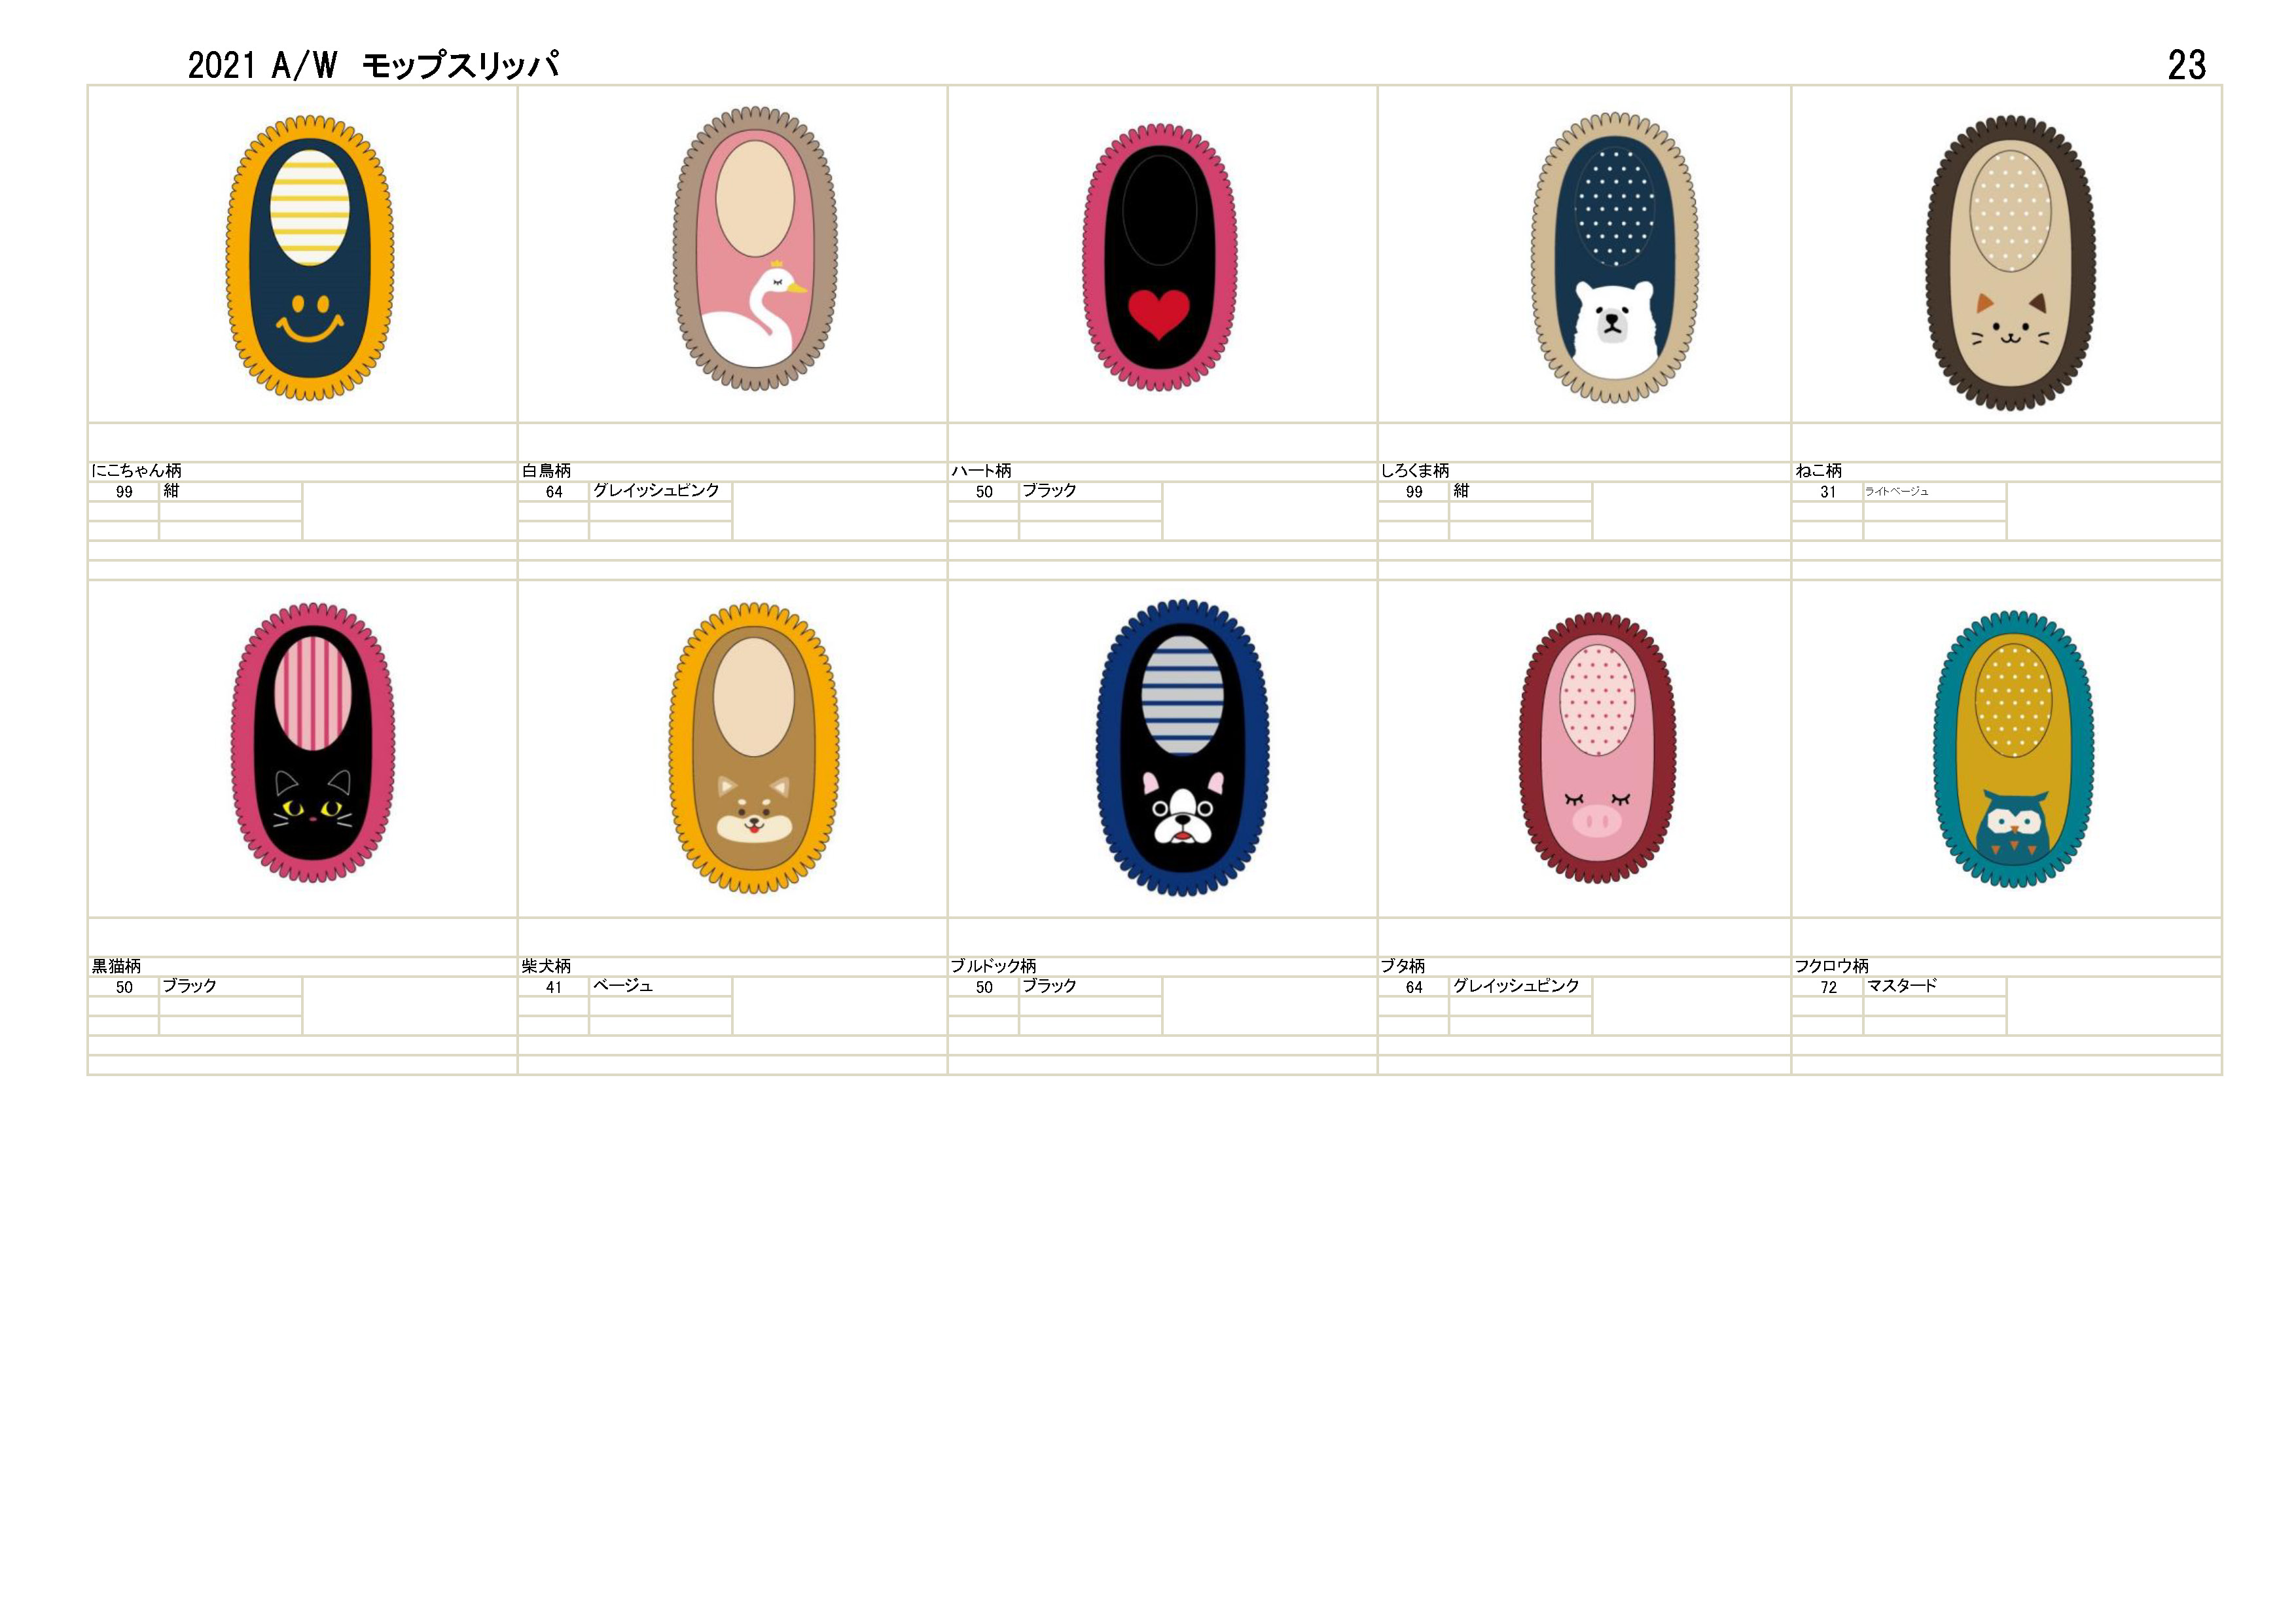Image resolution: width=2296 pixels, height=1624 pixels.
Task: Click the page number 23
Action: (x=2186, y=65)
